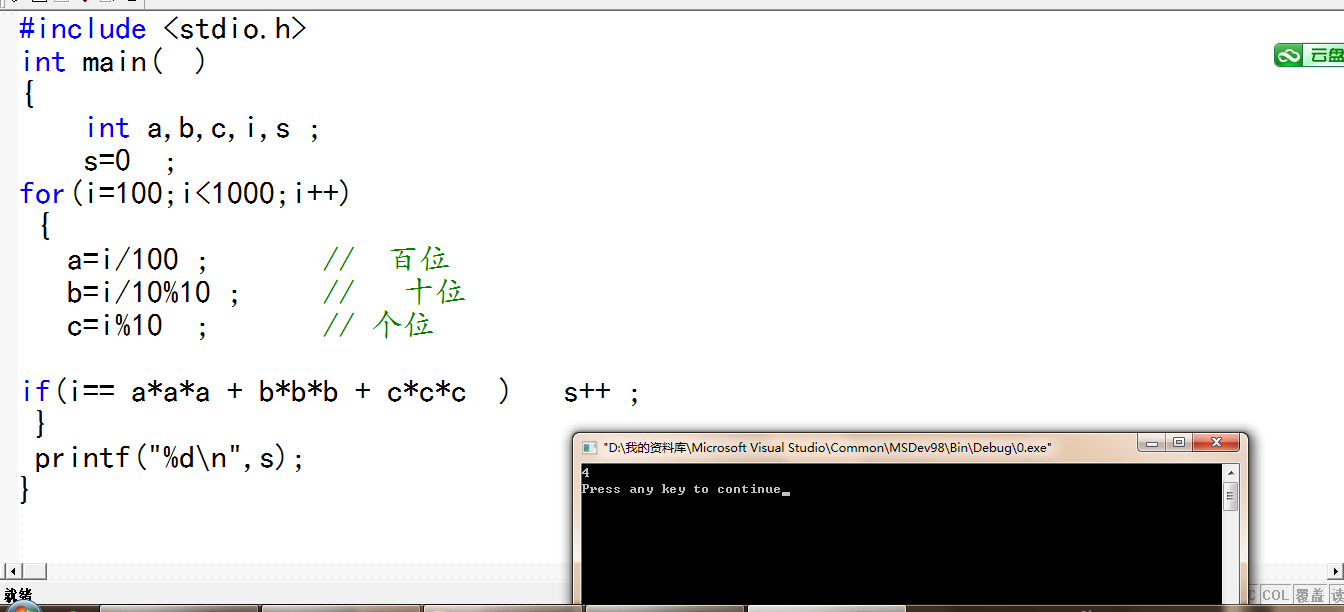Screen dimensions: 1344x612
Task: Maximize the 0.exe console window
Action: [x=1179, y=443]
